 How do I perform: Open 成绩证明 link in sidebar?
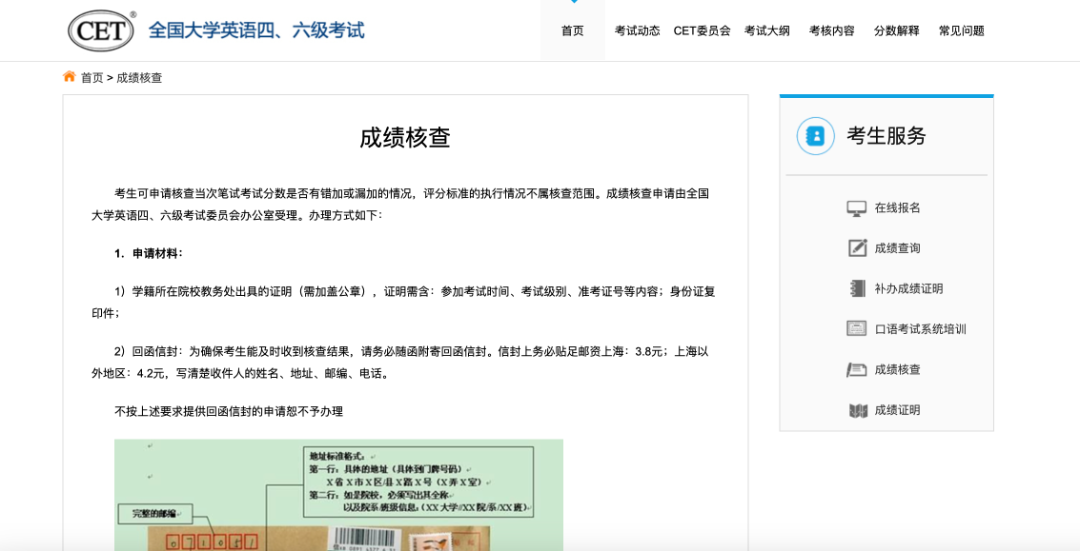[x=897, y=410]
